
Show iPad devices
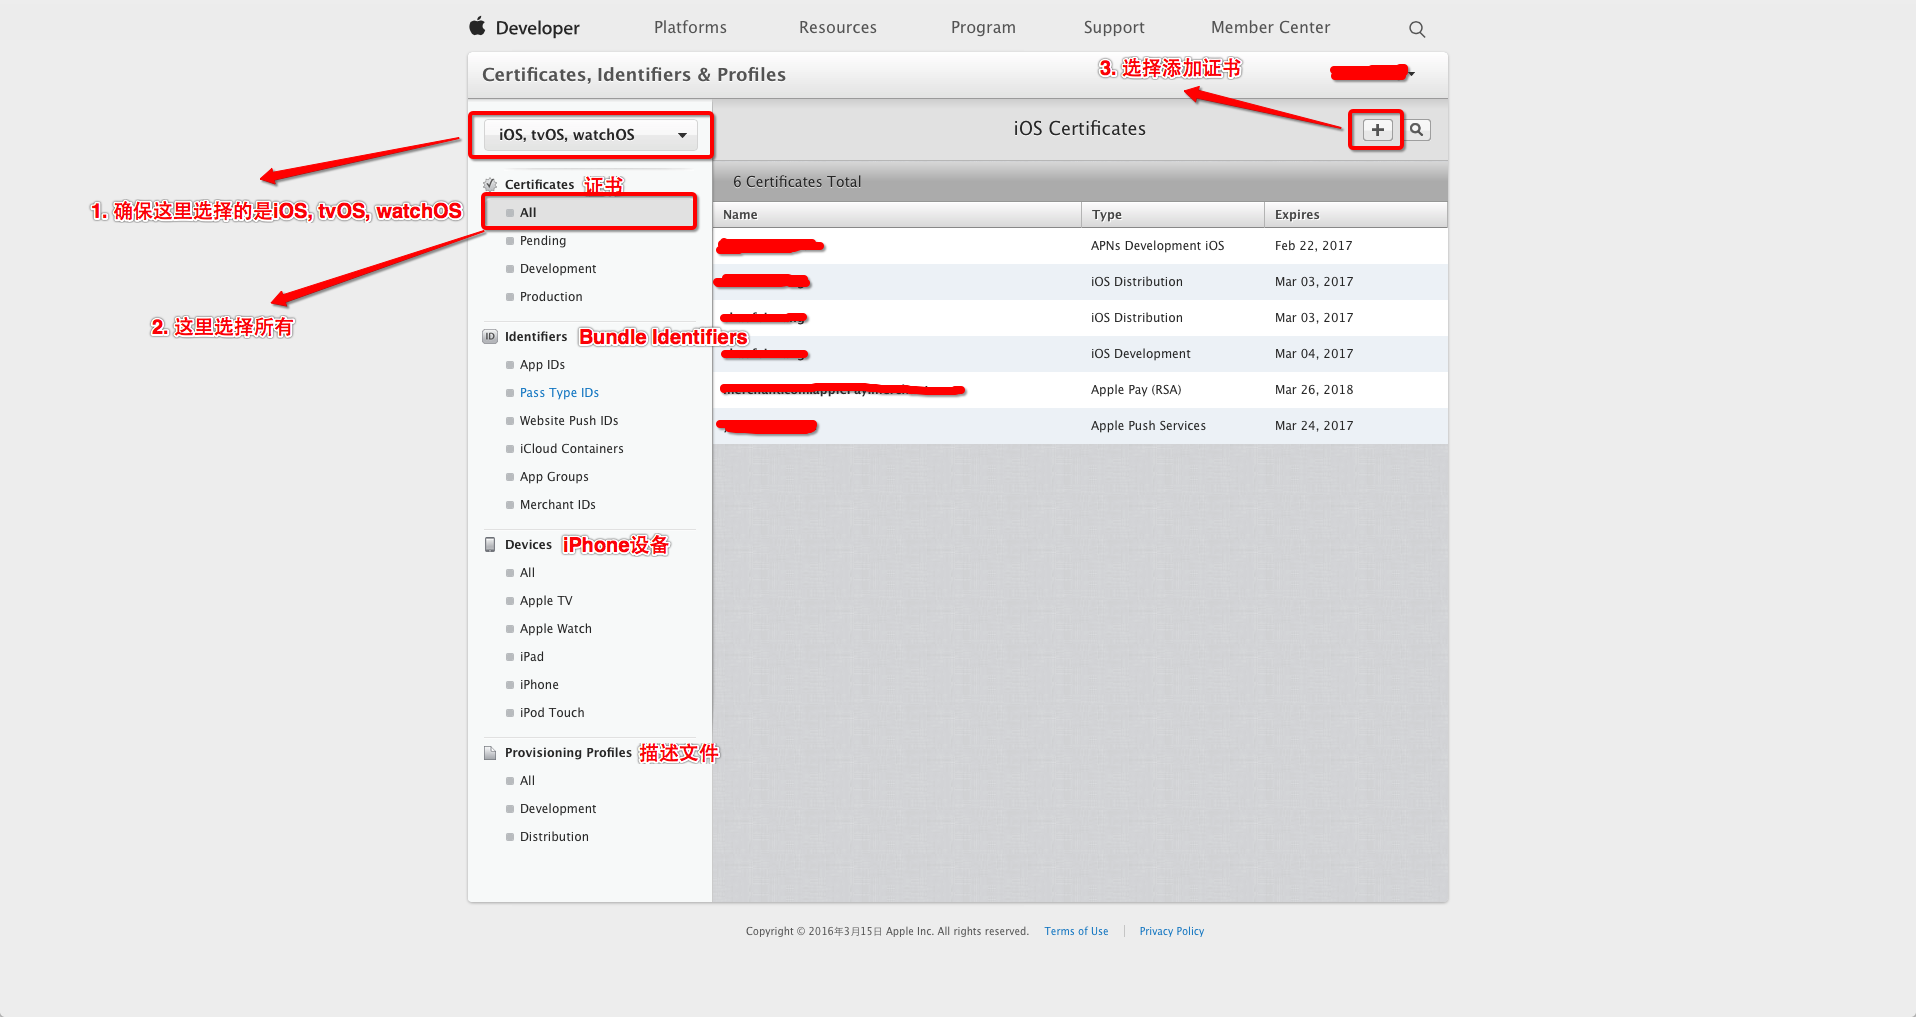pos(532,657)
